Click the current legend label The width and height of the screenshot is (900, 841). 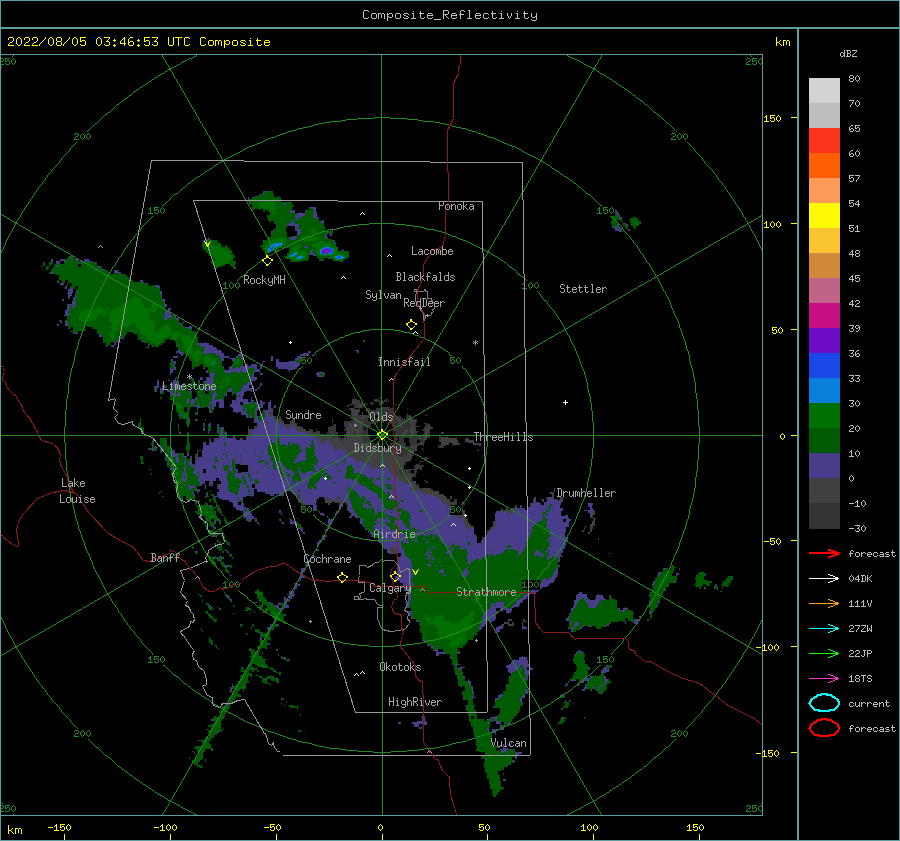[869, 703]
